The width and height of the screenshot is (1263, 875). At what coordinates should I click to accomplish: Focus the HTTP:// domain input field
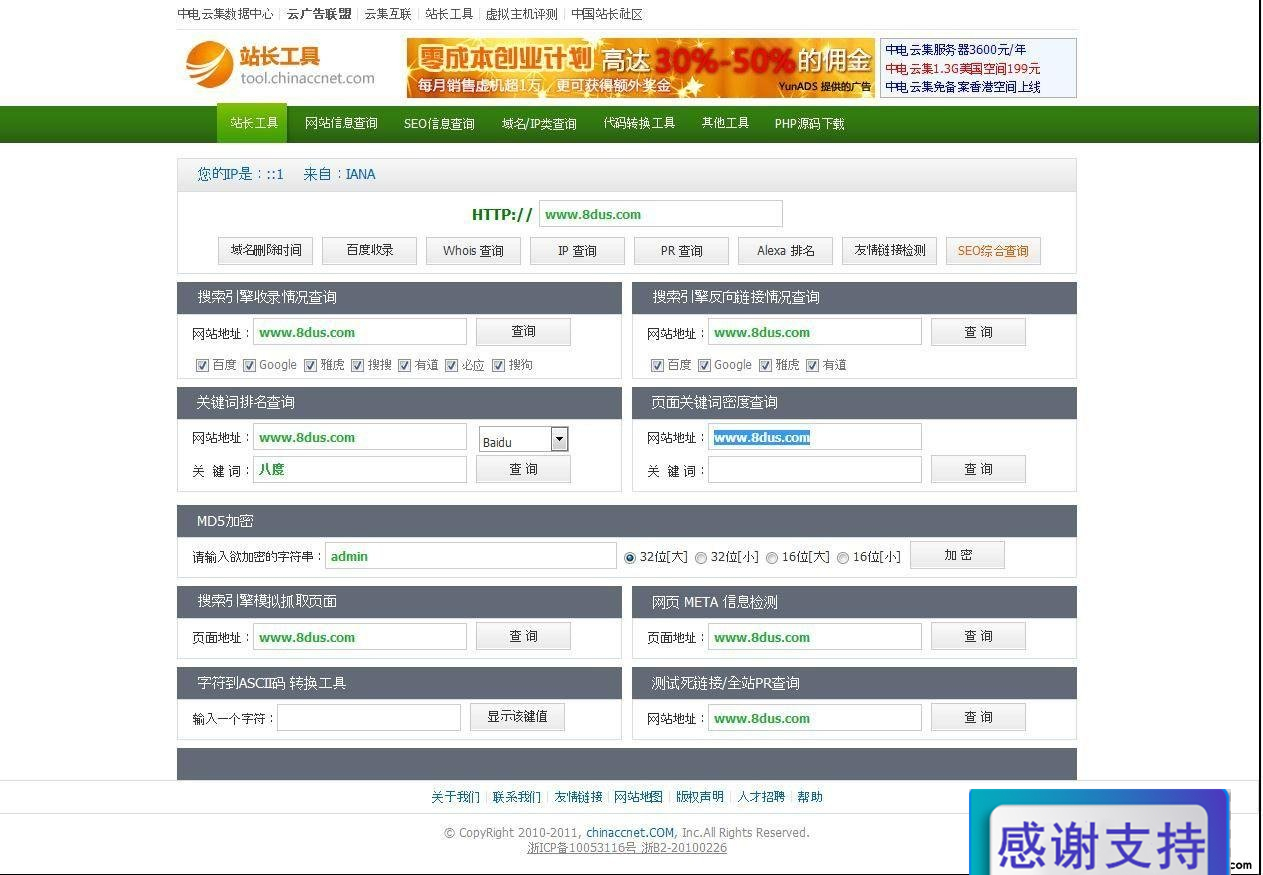coord(661,214)
